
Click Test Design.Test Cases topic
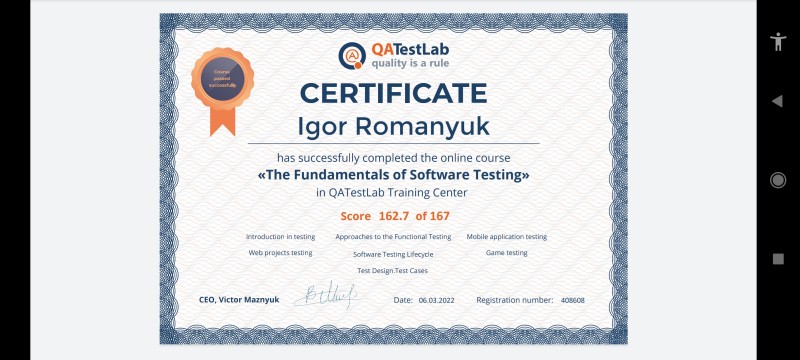(392, 271)
